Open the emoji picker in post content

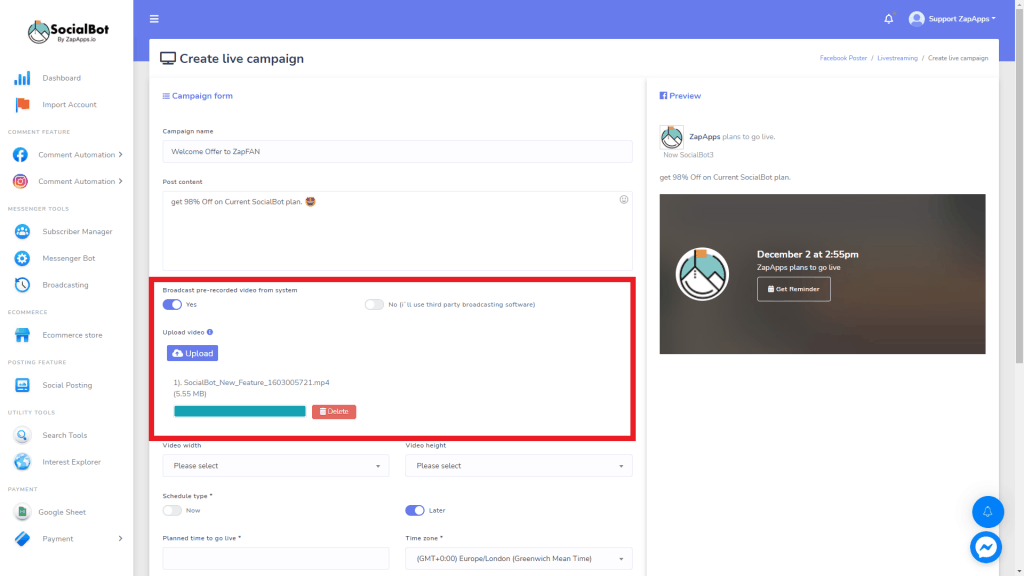[624, 200]
